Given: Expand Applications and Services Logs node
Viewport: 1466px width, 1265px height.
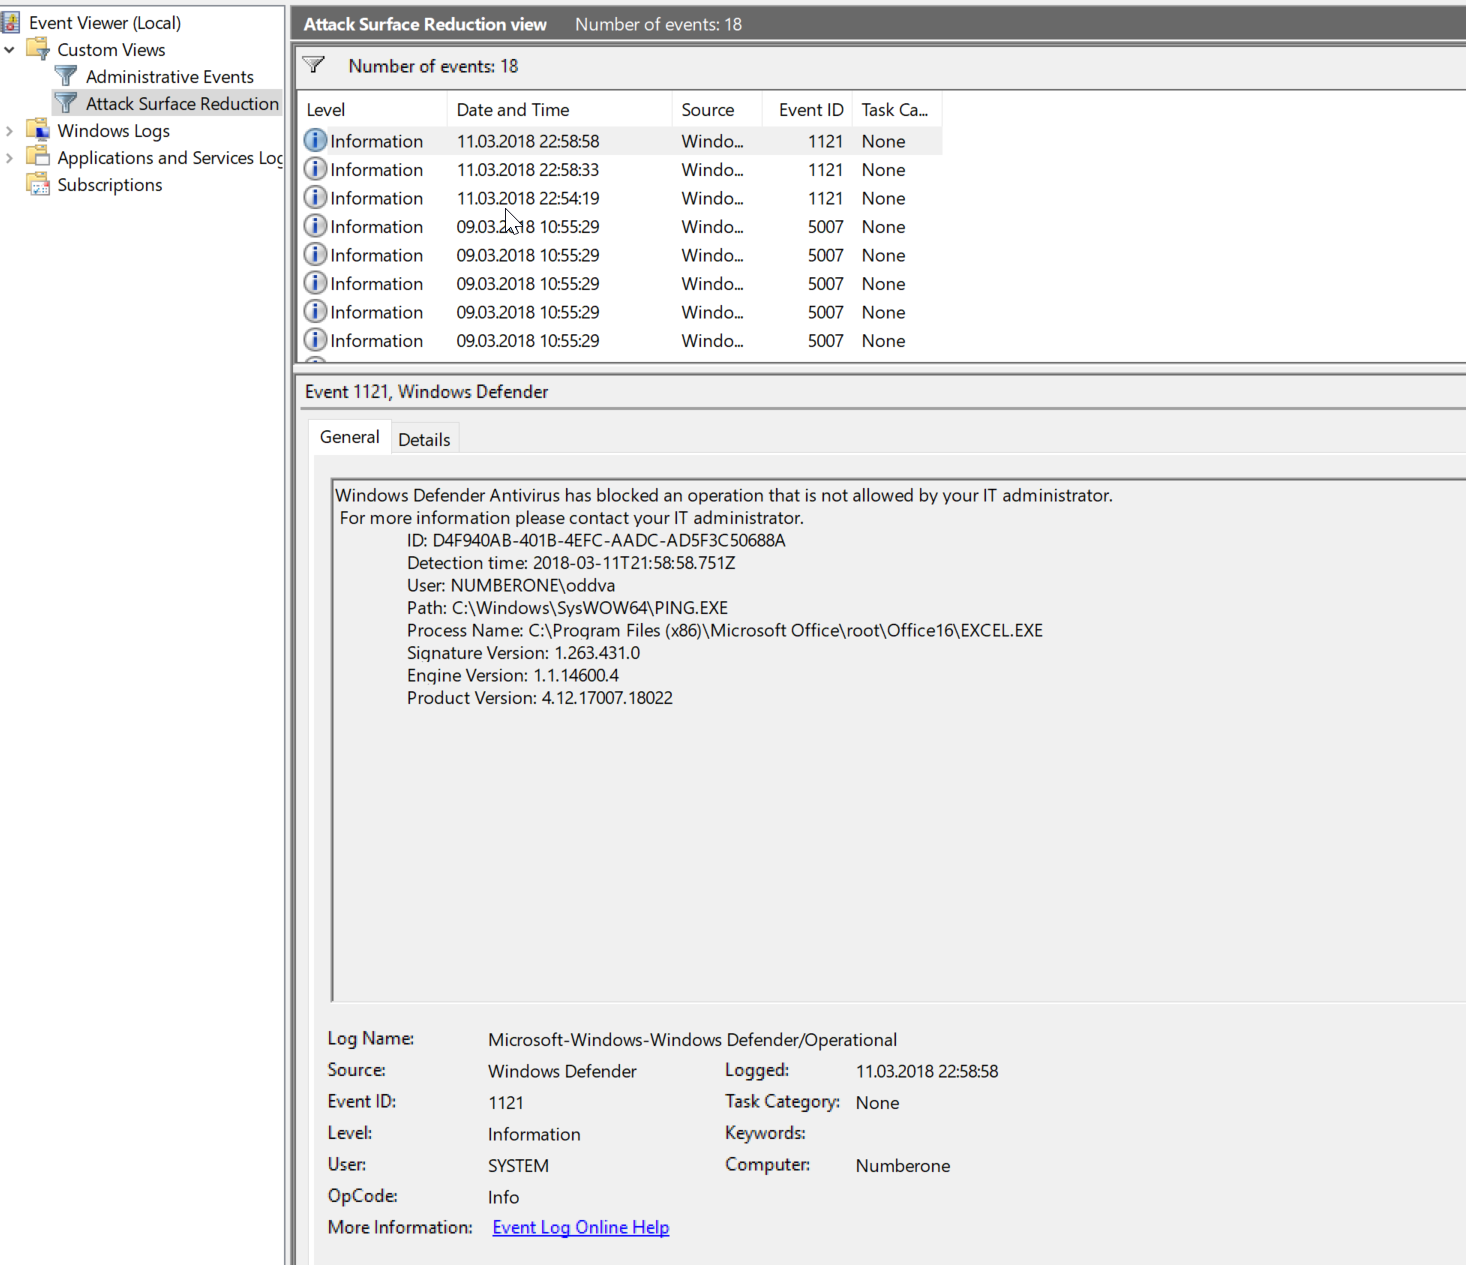Looking at the screenshot, I should pos(10,157).
